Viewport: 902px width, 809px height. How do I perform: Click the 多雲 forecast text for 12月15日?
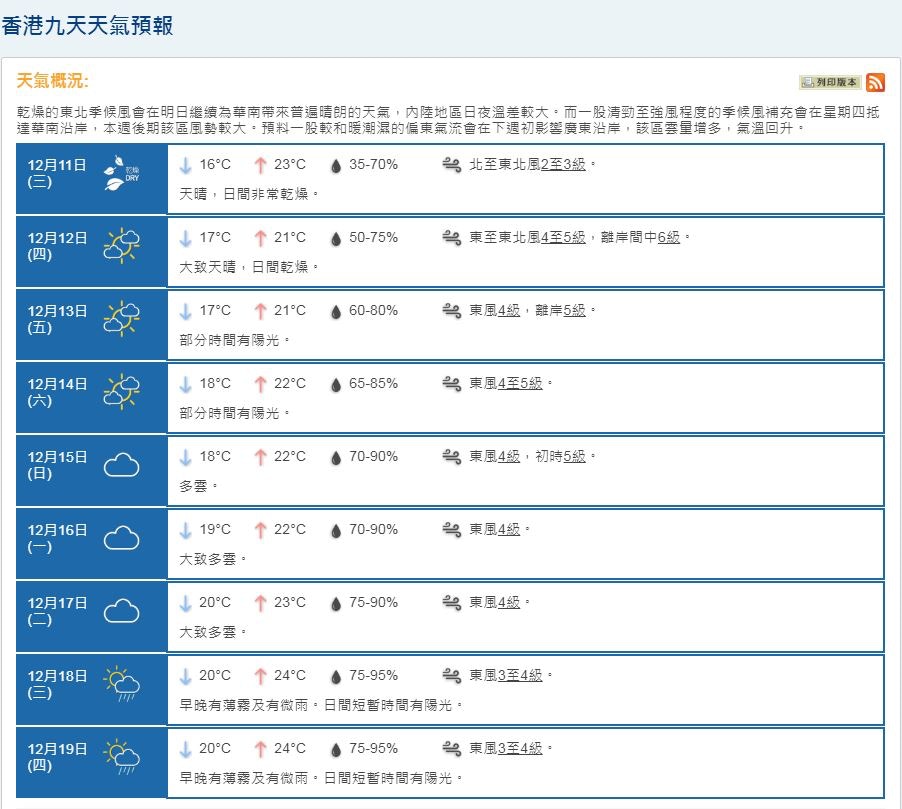tap(198, 487)
